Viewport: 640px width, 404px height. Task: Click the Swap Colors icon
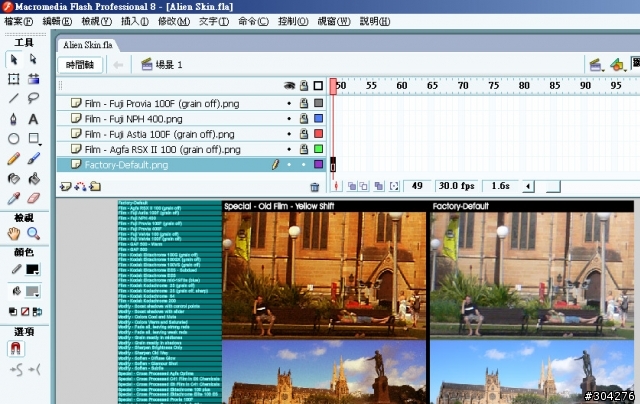pyautogui.click(x=37, y=312)
